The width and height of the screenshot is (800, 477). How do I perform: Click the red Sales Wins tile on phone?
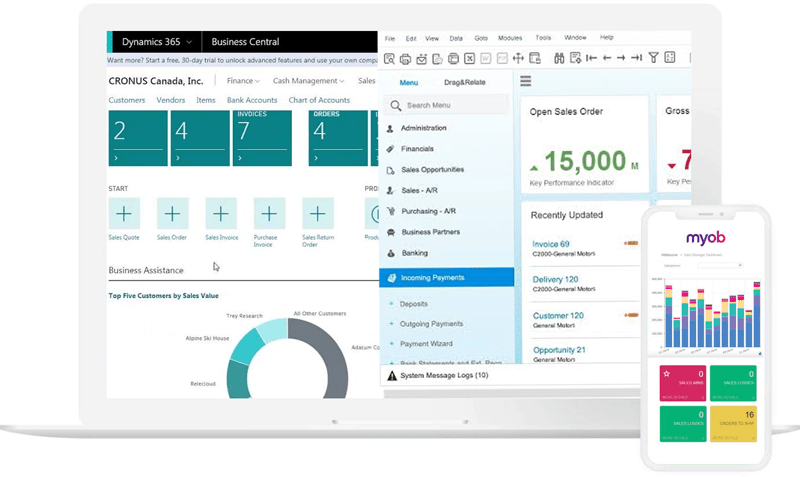(683, 383)
